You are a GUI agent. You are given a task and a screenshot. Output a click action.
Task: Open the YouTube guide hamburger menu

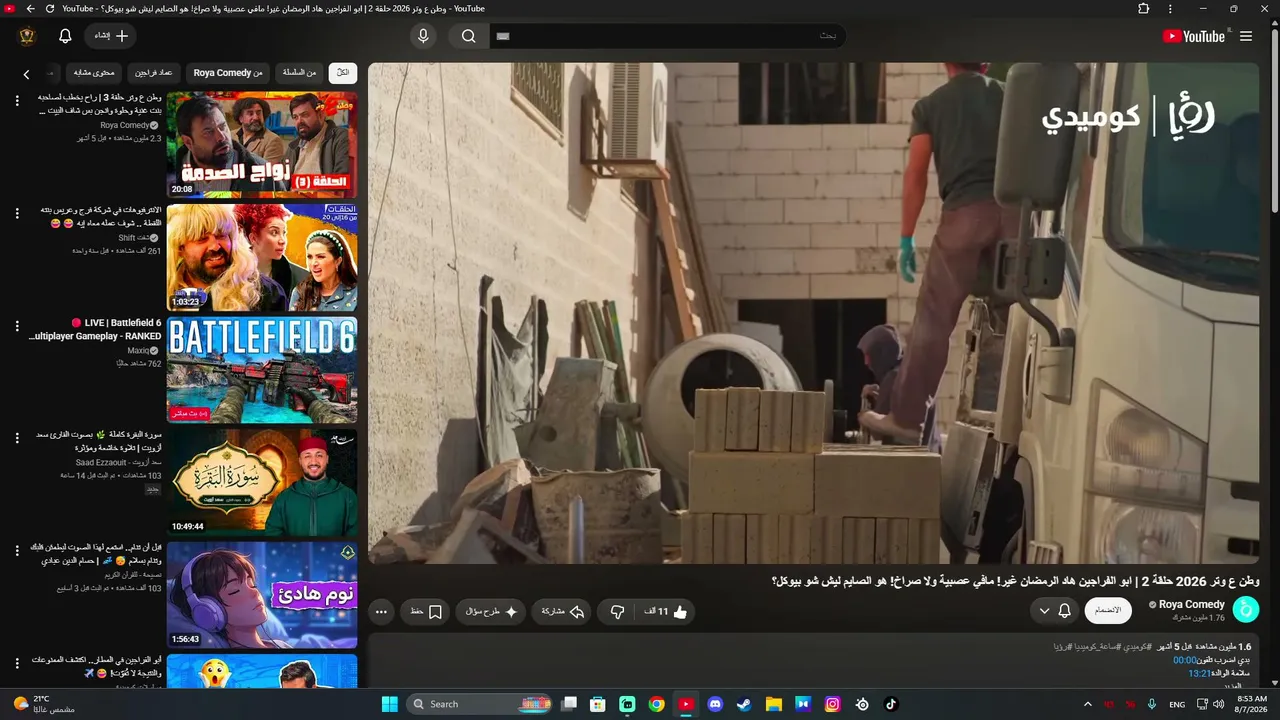click(x=1246, y=36)
